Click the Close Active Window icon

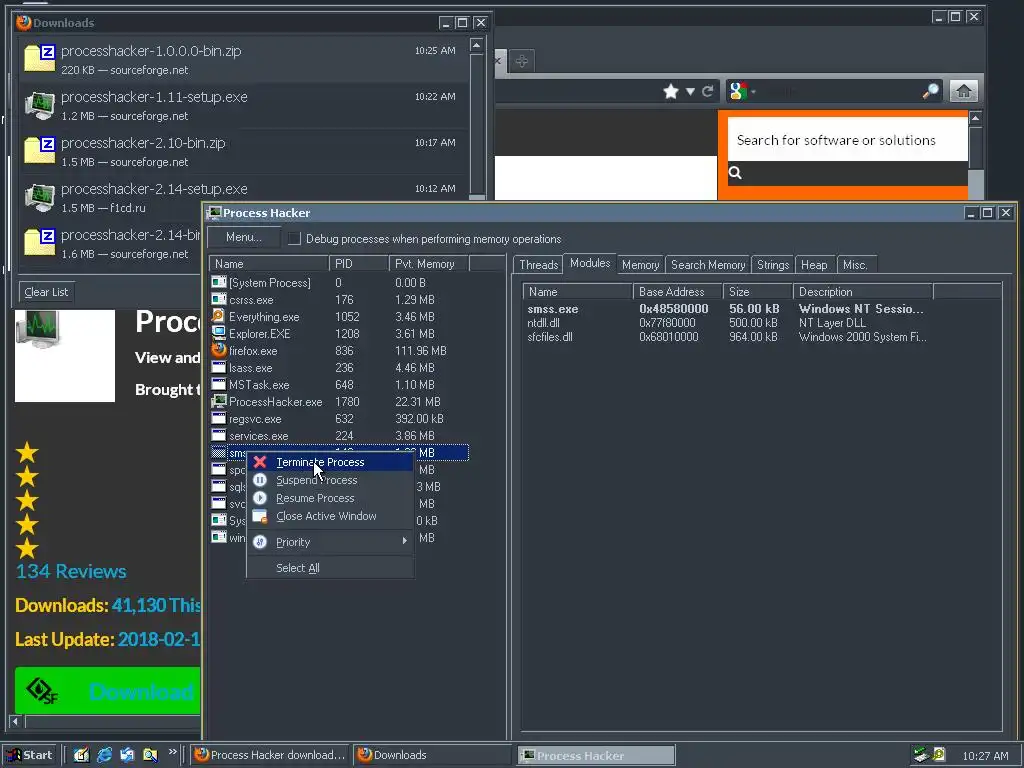click(x=260, y=517)
